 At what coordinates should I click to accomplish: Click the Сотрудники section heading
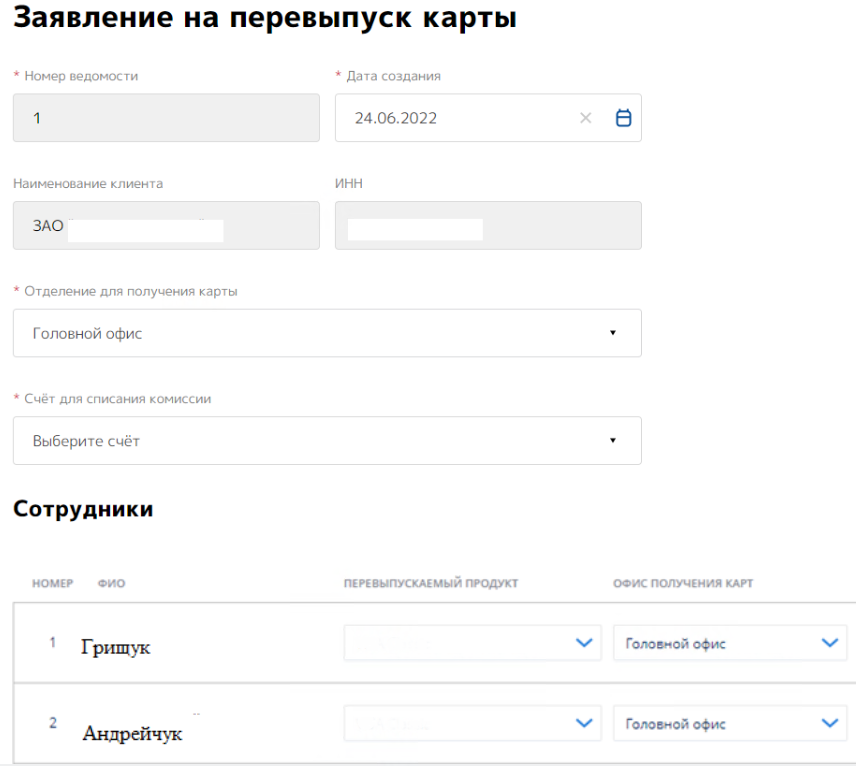[x=83, y=509]
